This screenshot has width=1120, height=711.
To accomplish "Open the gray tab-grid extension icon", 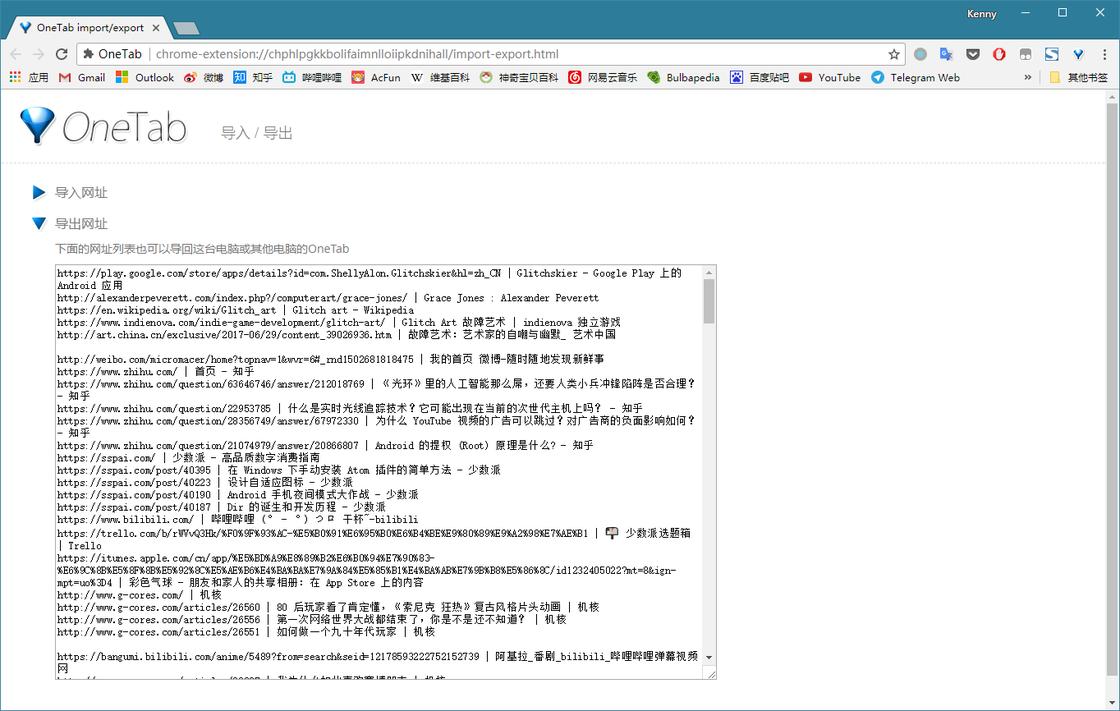I will [1025, 54].
